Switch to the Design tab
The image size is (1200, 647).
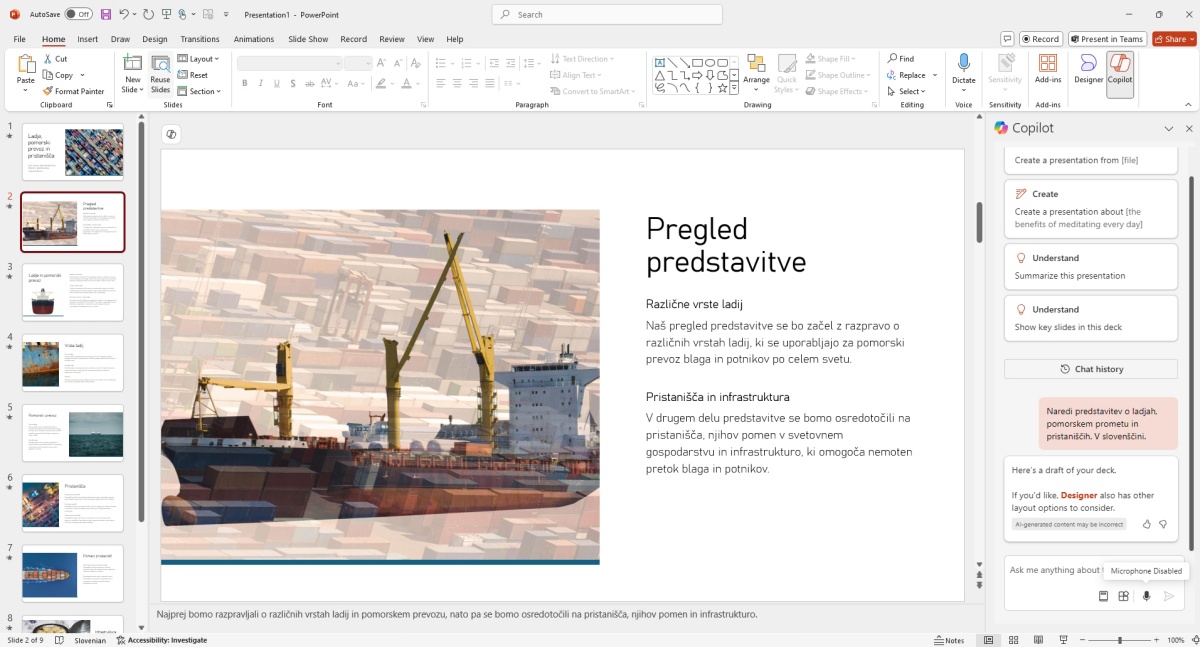point(155,39)
